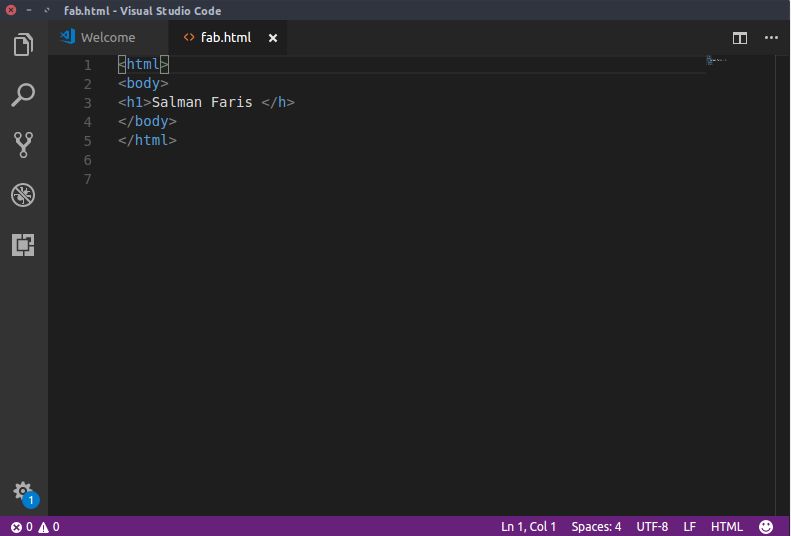Click the warnings count in status bar
This screenshot has width=791, height=536.
[x=49, y=527]
